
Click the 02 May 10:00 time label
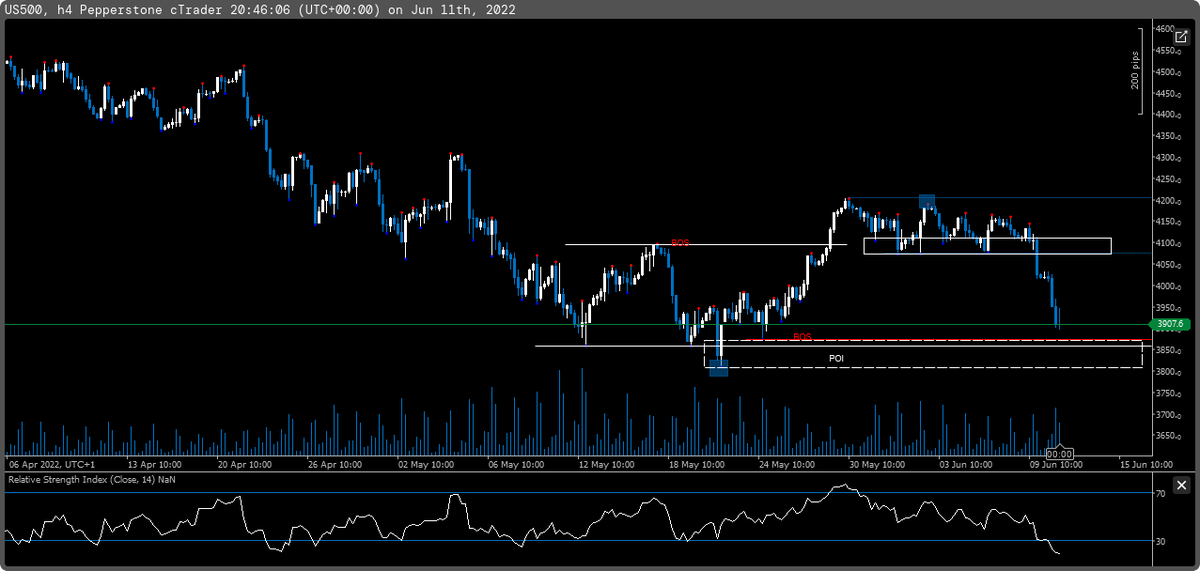(x=428, y=465)
